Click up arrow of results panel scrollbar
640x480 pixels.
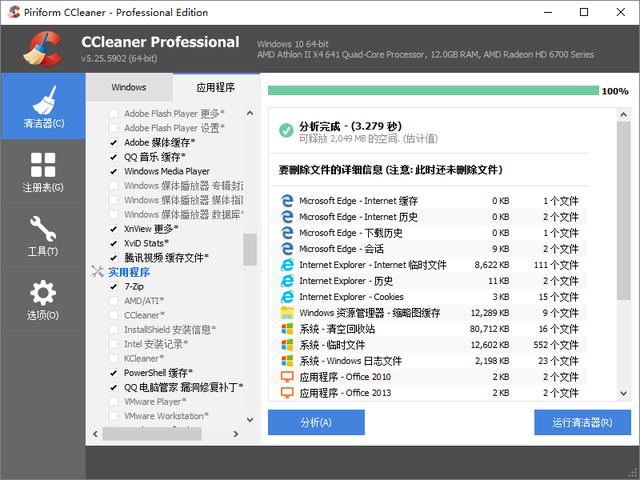(623, 115)
